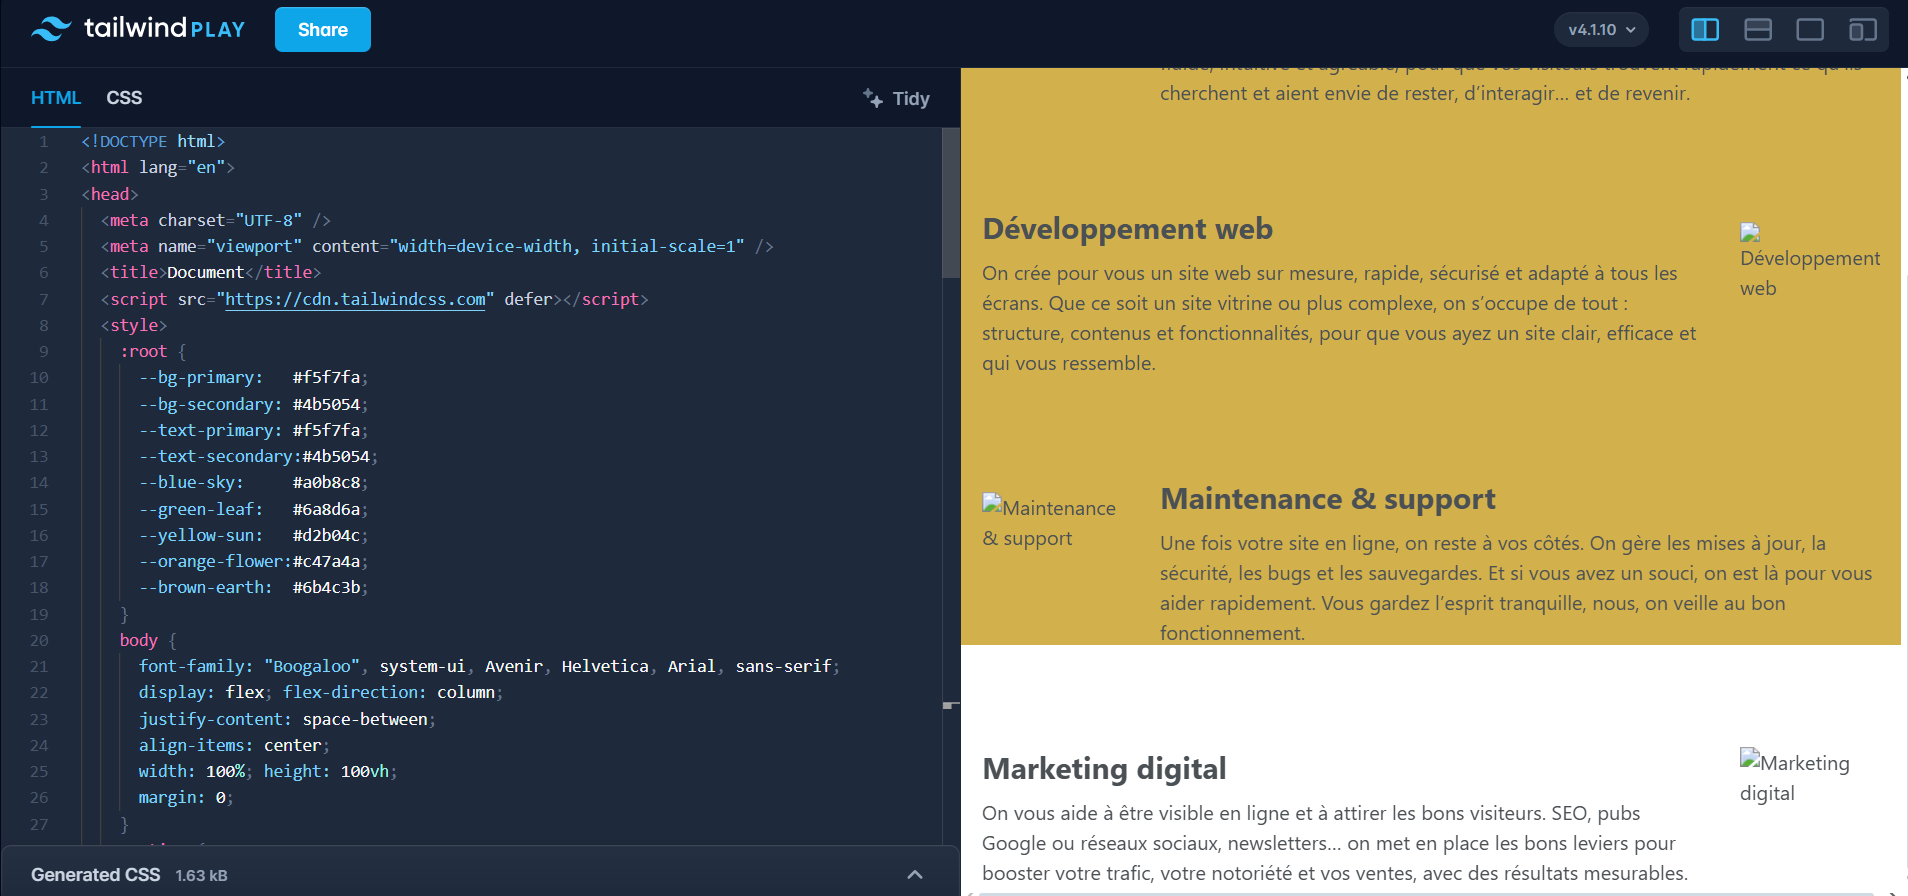Select the HTML tab
The image size is (1908, 896).
click(x=55, y=98)
